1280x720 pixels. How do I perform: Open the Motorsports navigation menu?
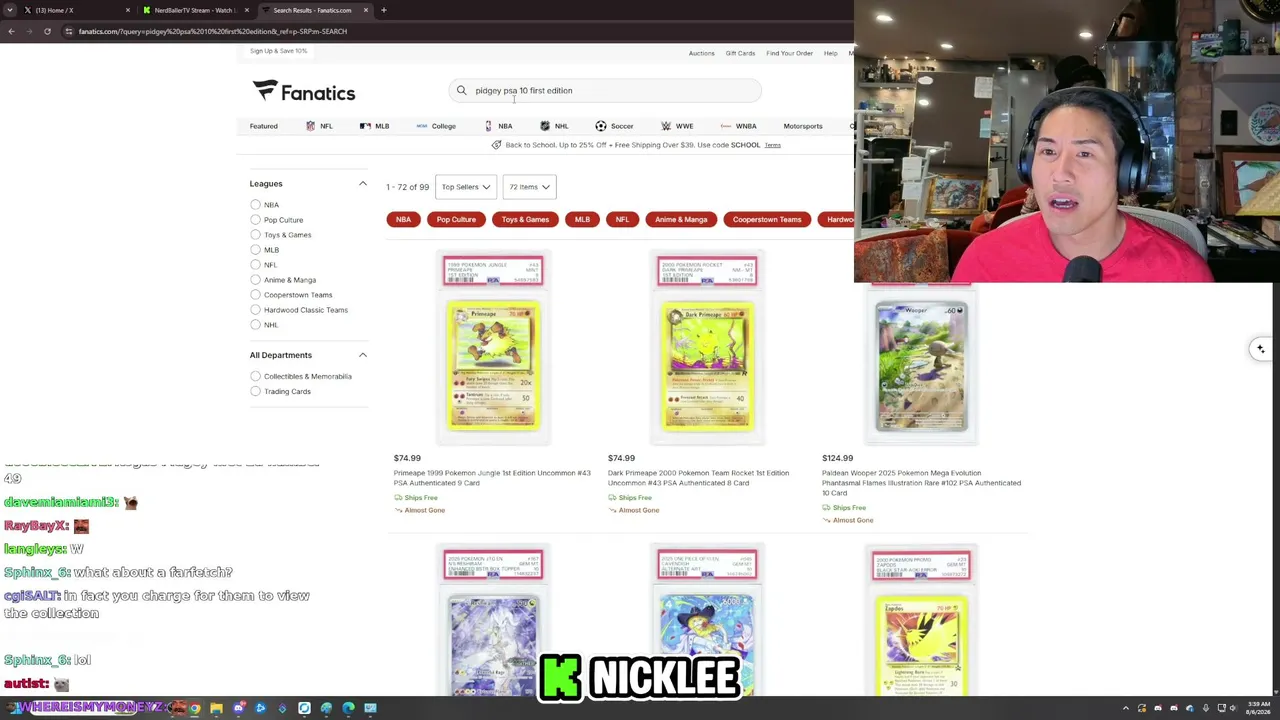(803, 126)
